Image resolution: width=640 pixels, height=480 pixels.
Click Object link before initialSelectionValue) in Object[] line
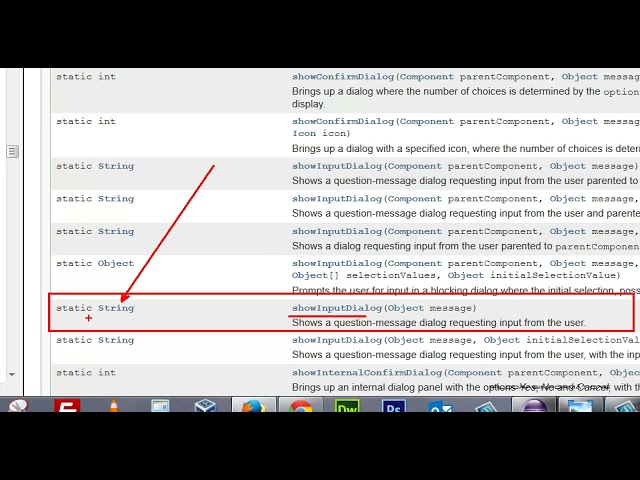[465, 275]
